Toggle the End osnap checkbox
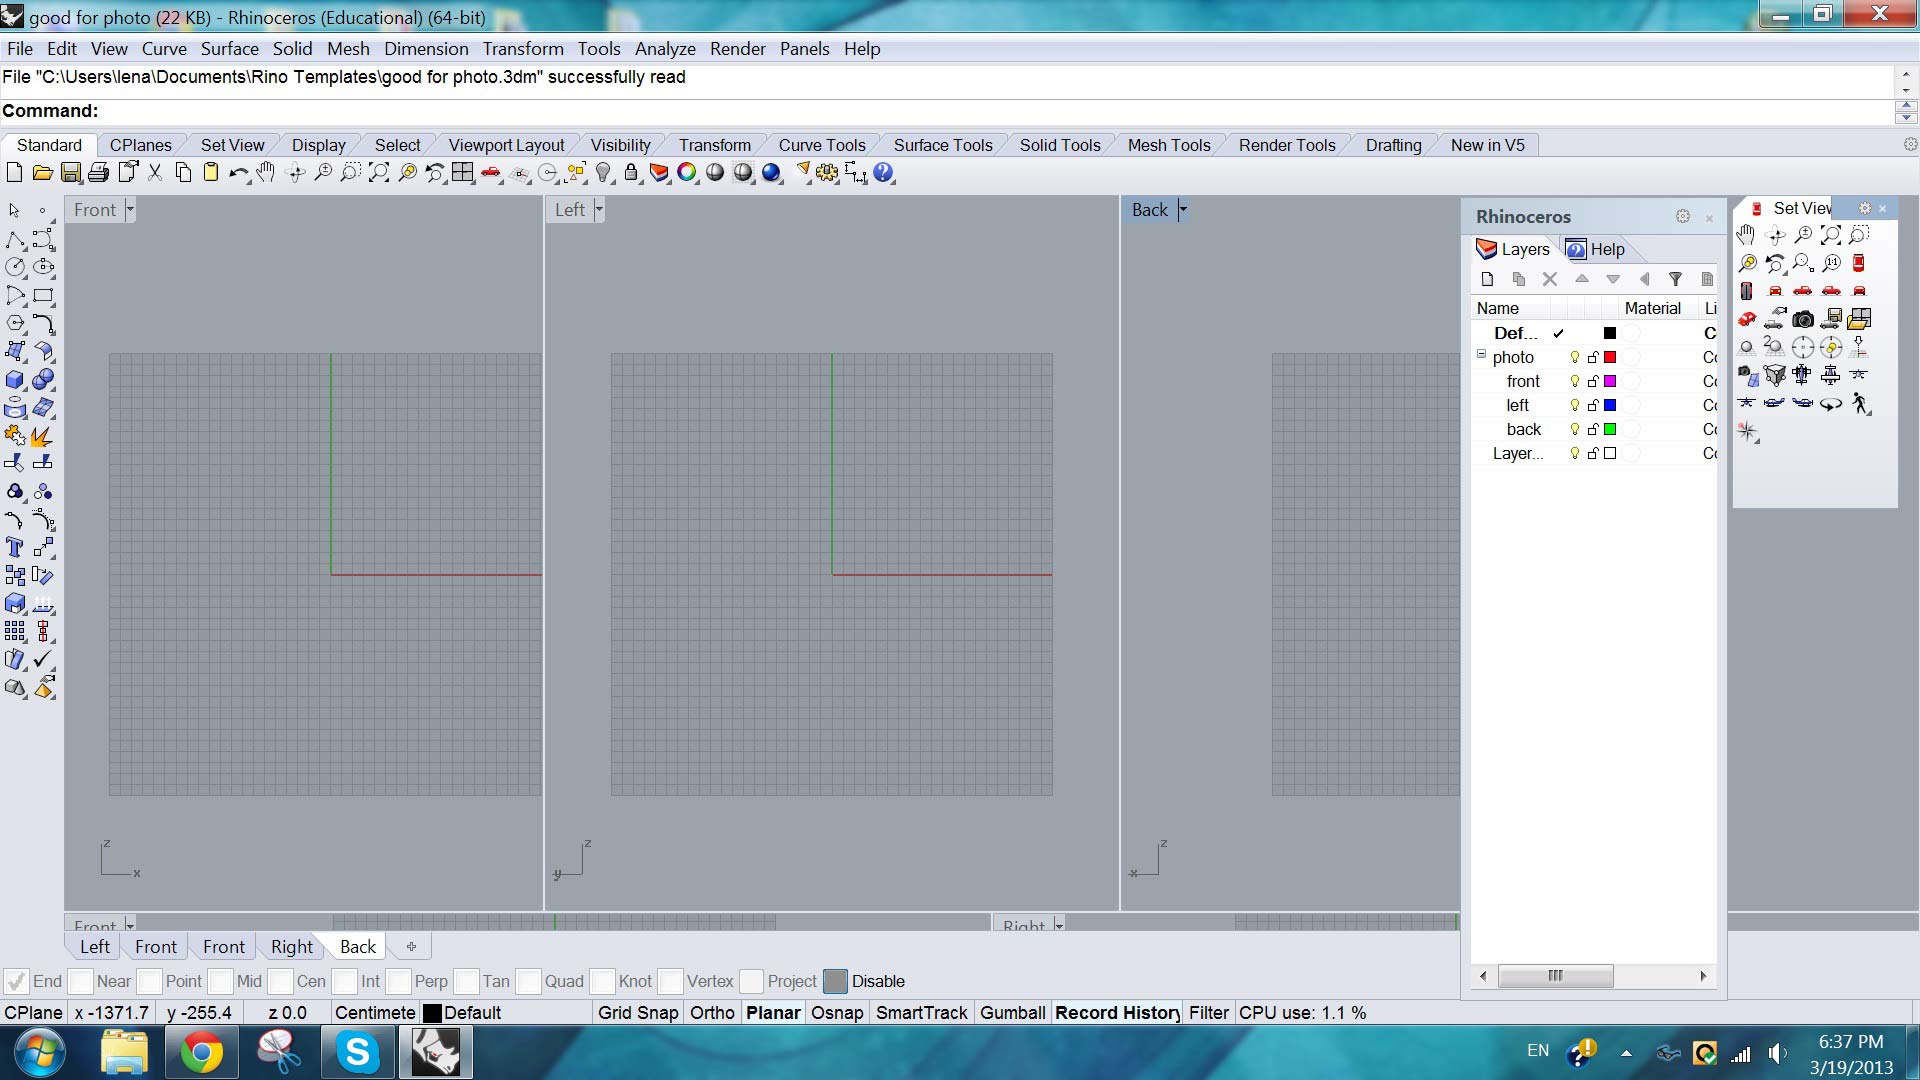The image size is (1920, 1080). (16, 981)
